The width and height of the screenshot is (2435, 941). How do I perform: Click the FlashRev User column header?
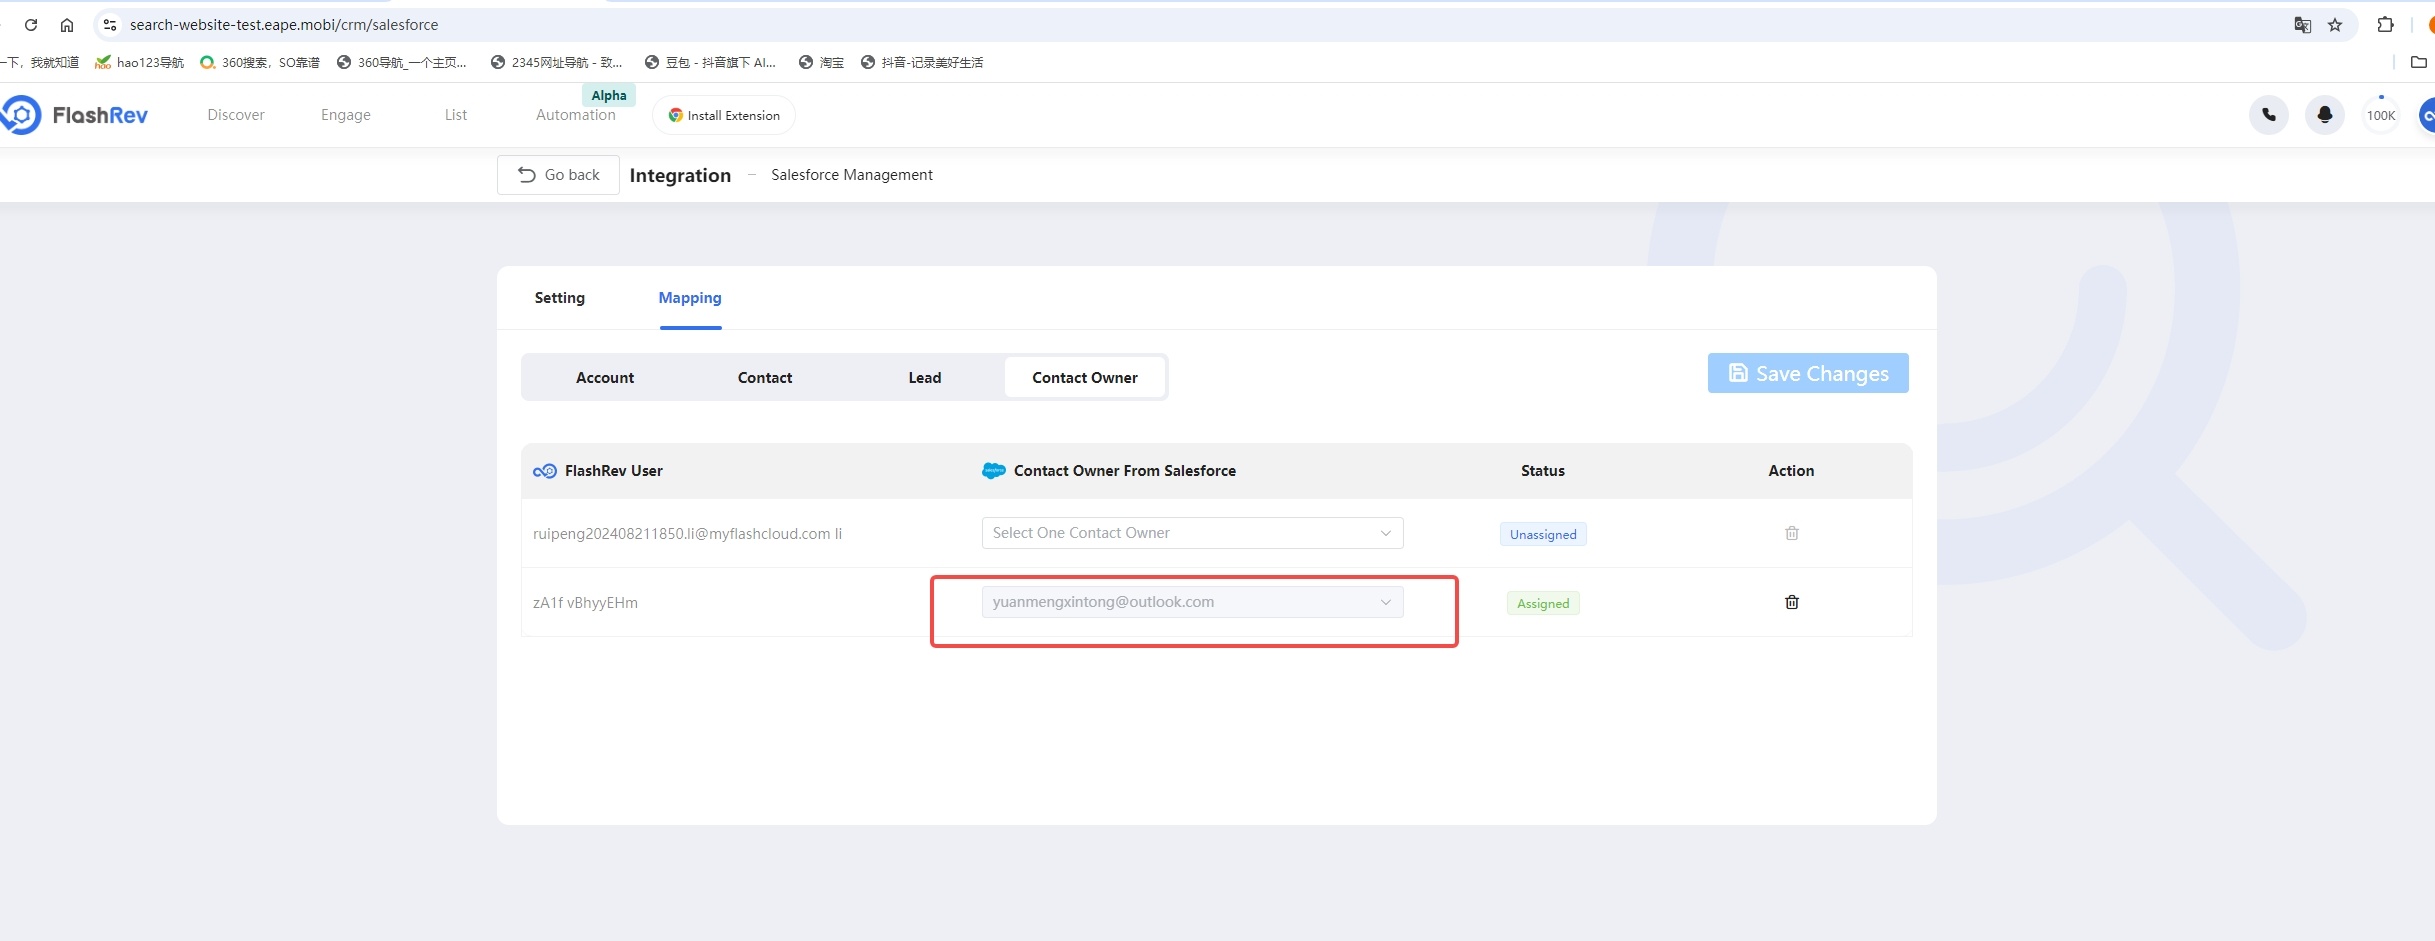pyautogui.click(x=614, y=471)
